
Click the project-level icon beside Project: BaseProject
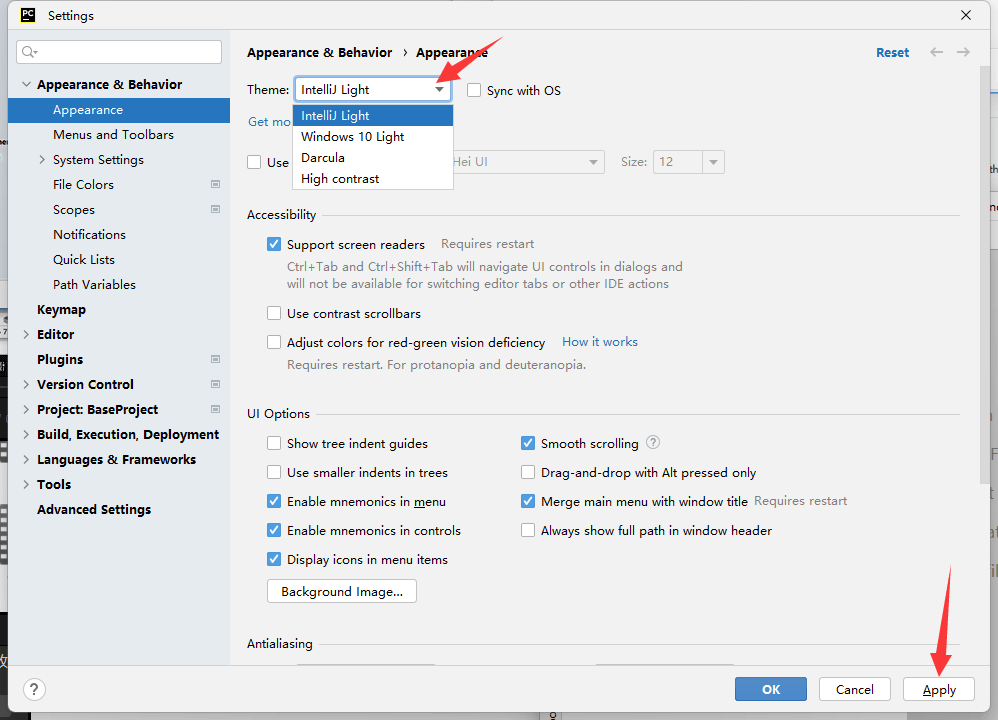[215, 409]
